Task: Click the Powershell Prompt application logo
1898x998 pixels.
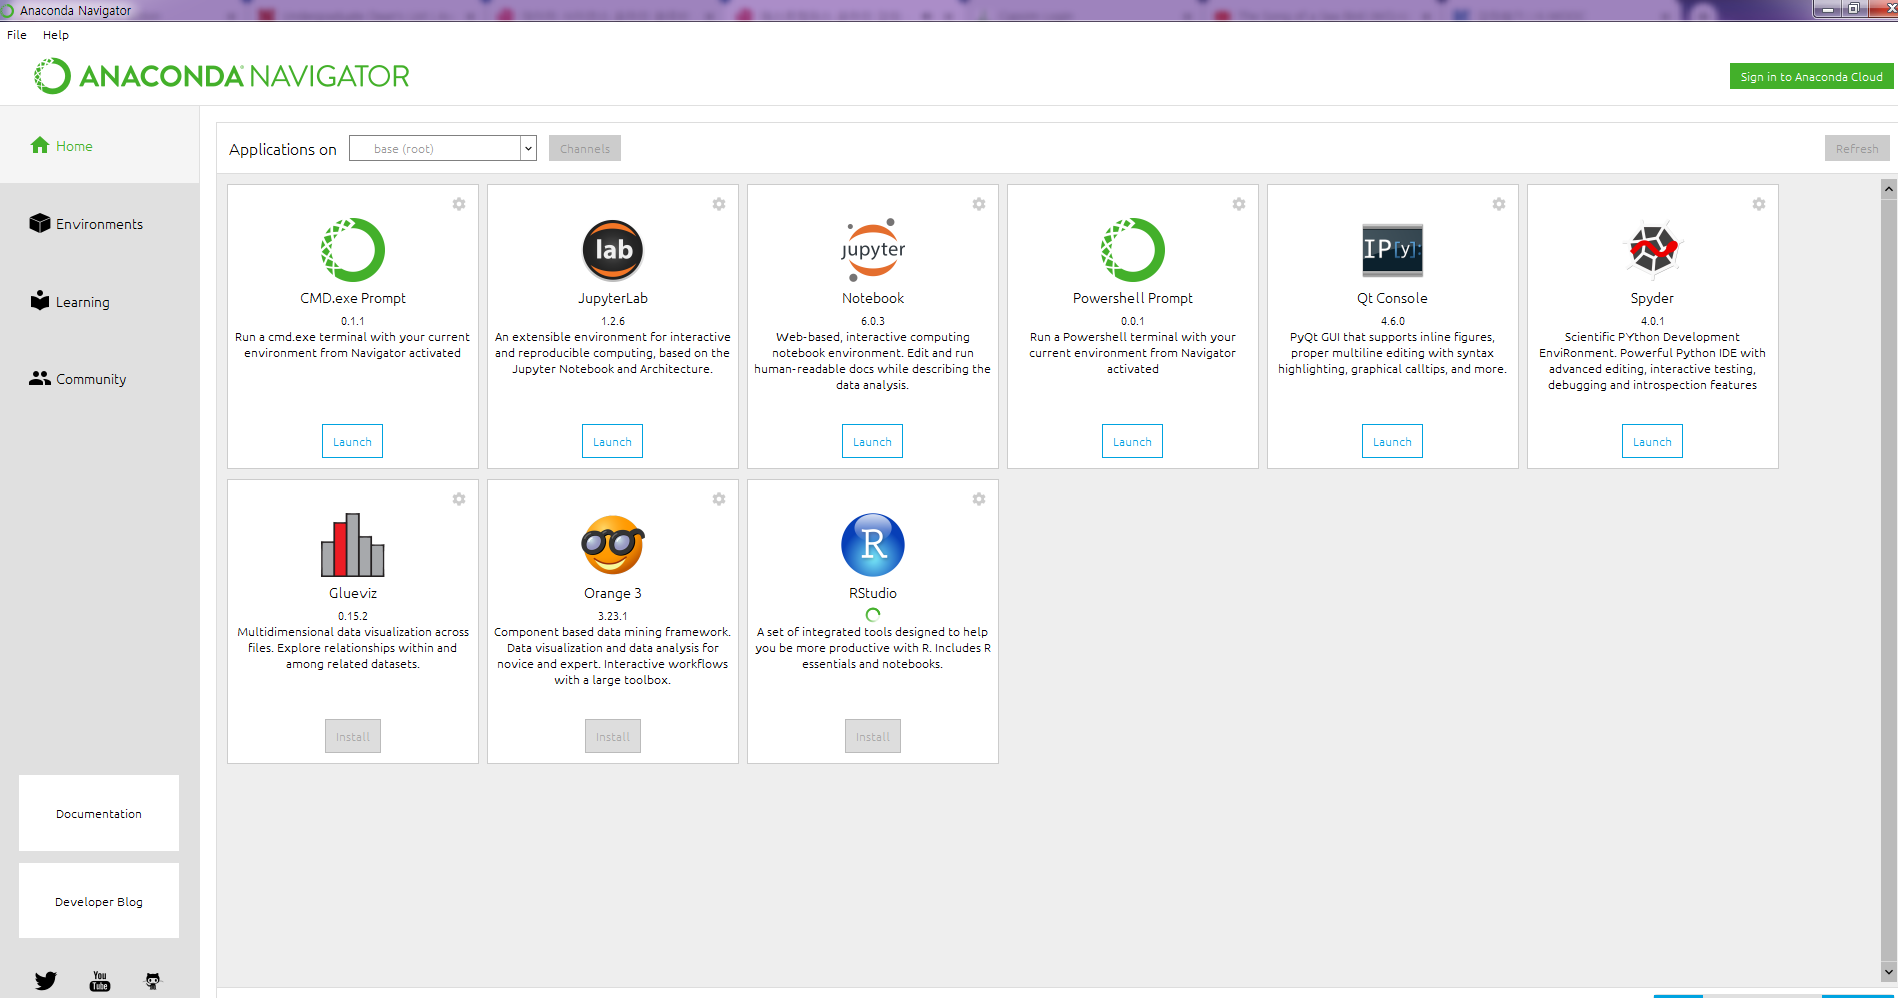Action: click(x=1133, y=250)
